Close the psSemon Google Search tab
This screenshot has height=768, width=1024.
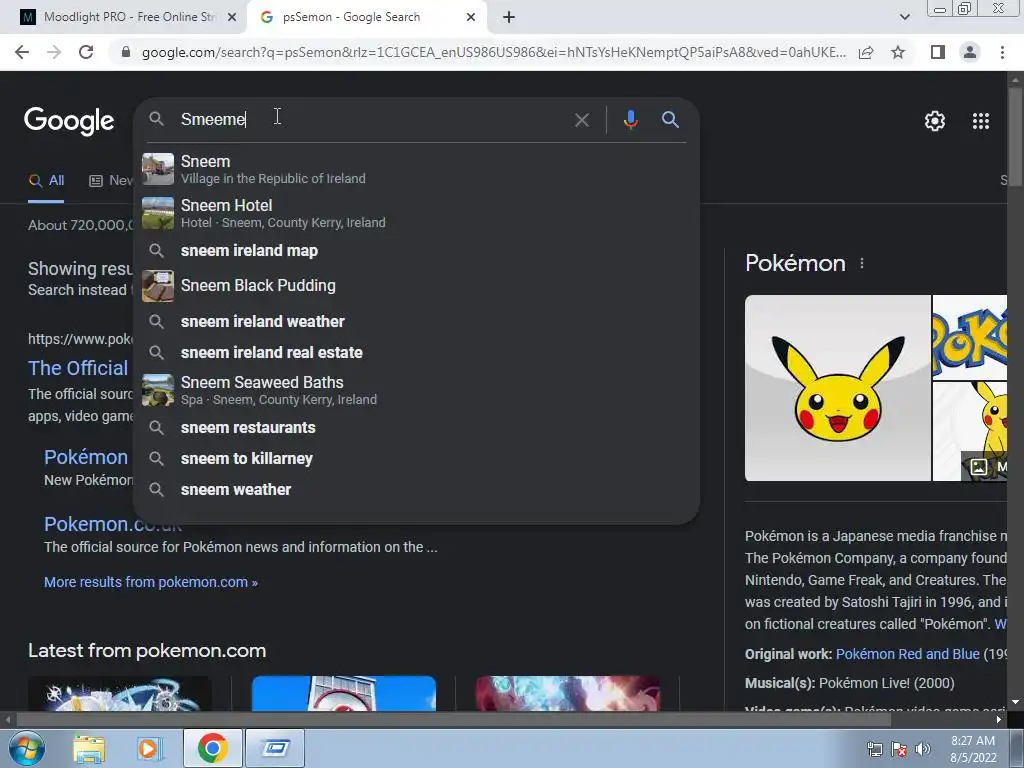[471, 18]
